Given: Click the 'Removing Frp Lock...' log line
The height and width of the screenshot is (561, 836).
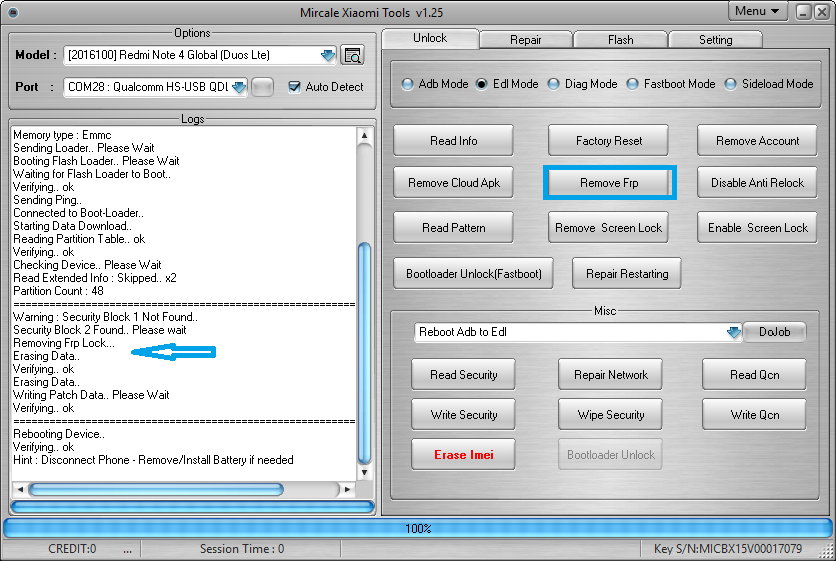Looking at the screenshot, I should click(x=64, y=343).
